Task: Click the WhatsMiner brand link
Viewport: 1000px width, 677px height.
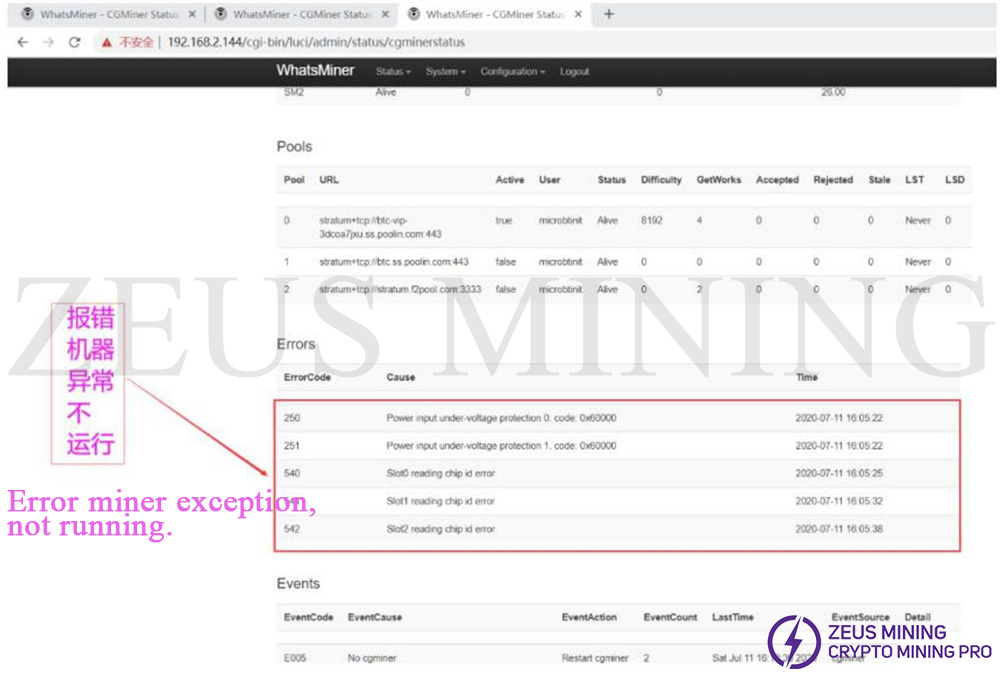Action: (315, 71)
